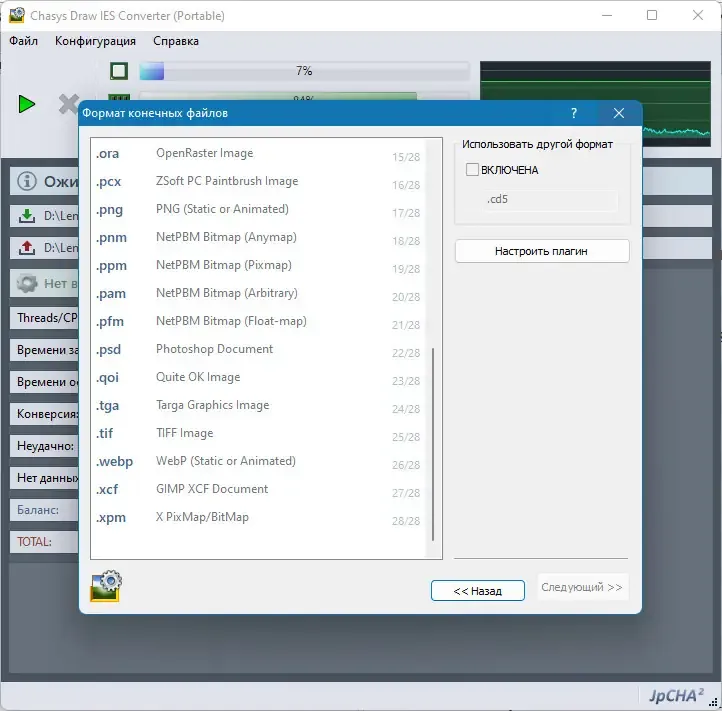This screenshot has width=722, height=711.
Task: Maximize the Chasys Draw IES Converter window
Action: [652, 15]
